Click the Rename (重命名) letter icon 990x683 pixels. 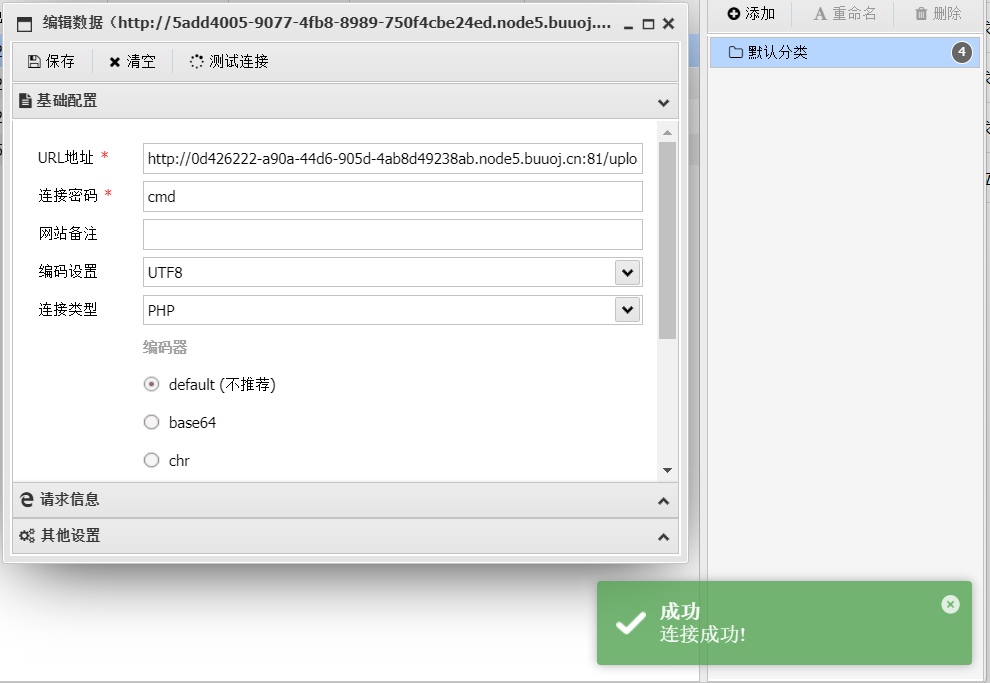820,14
